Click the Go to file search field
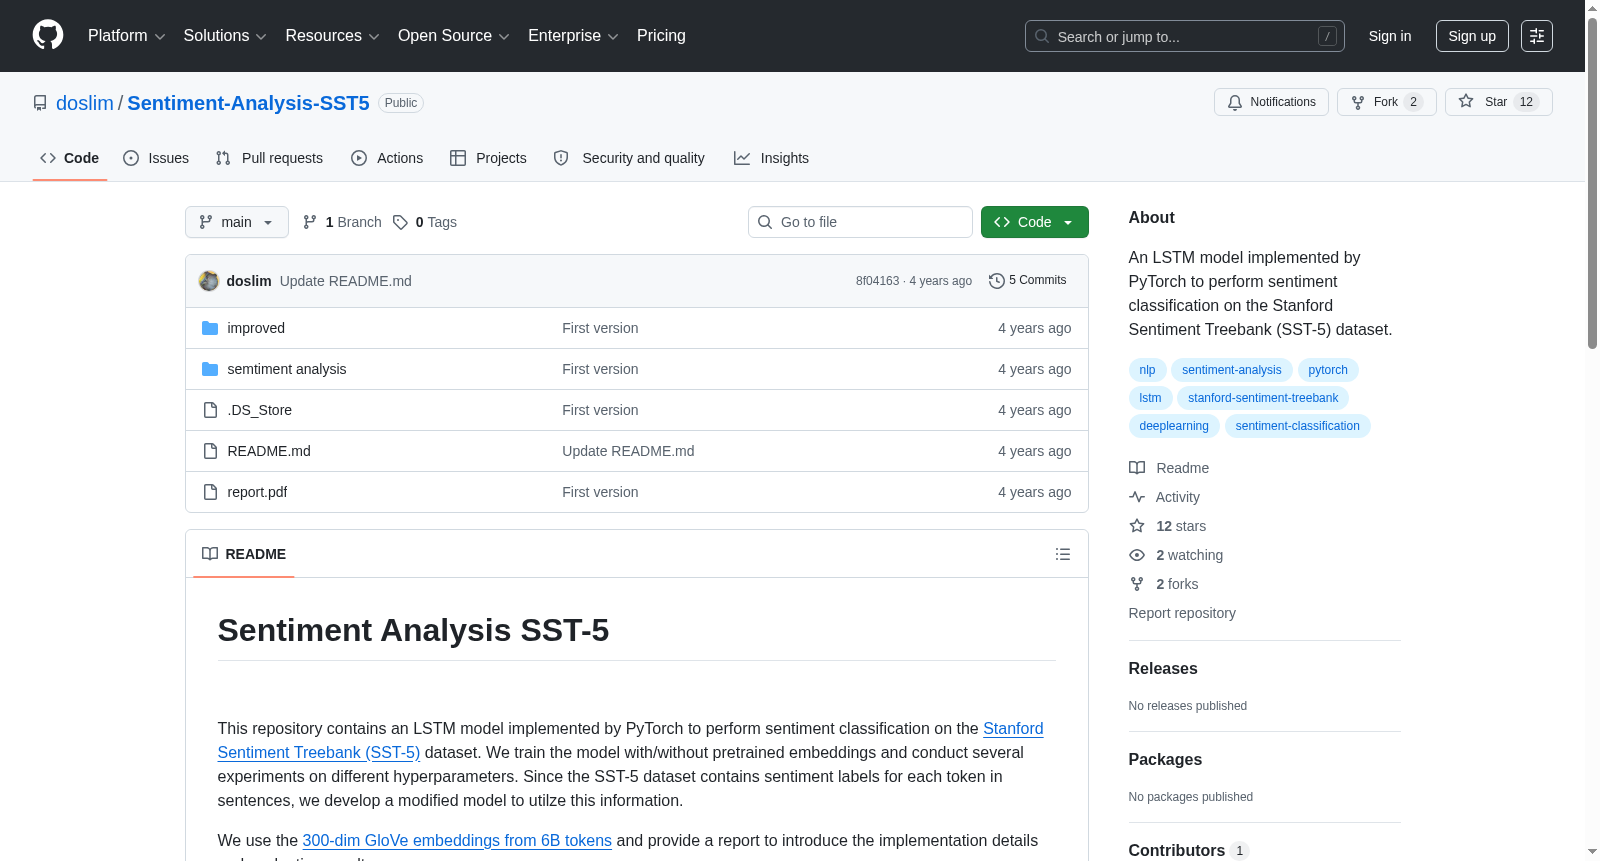1600x861 pixels. coord(860,222)
